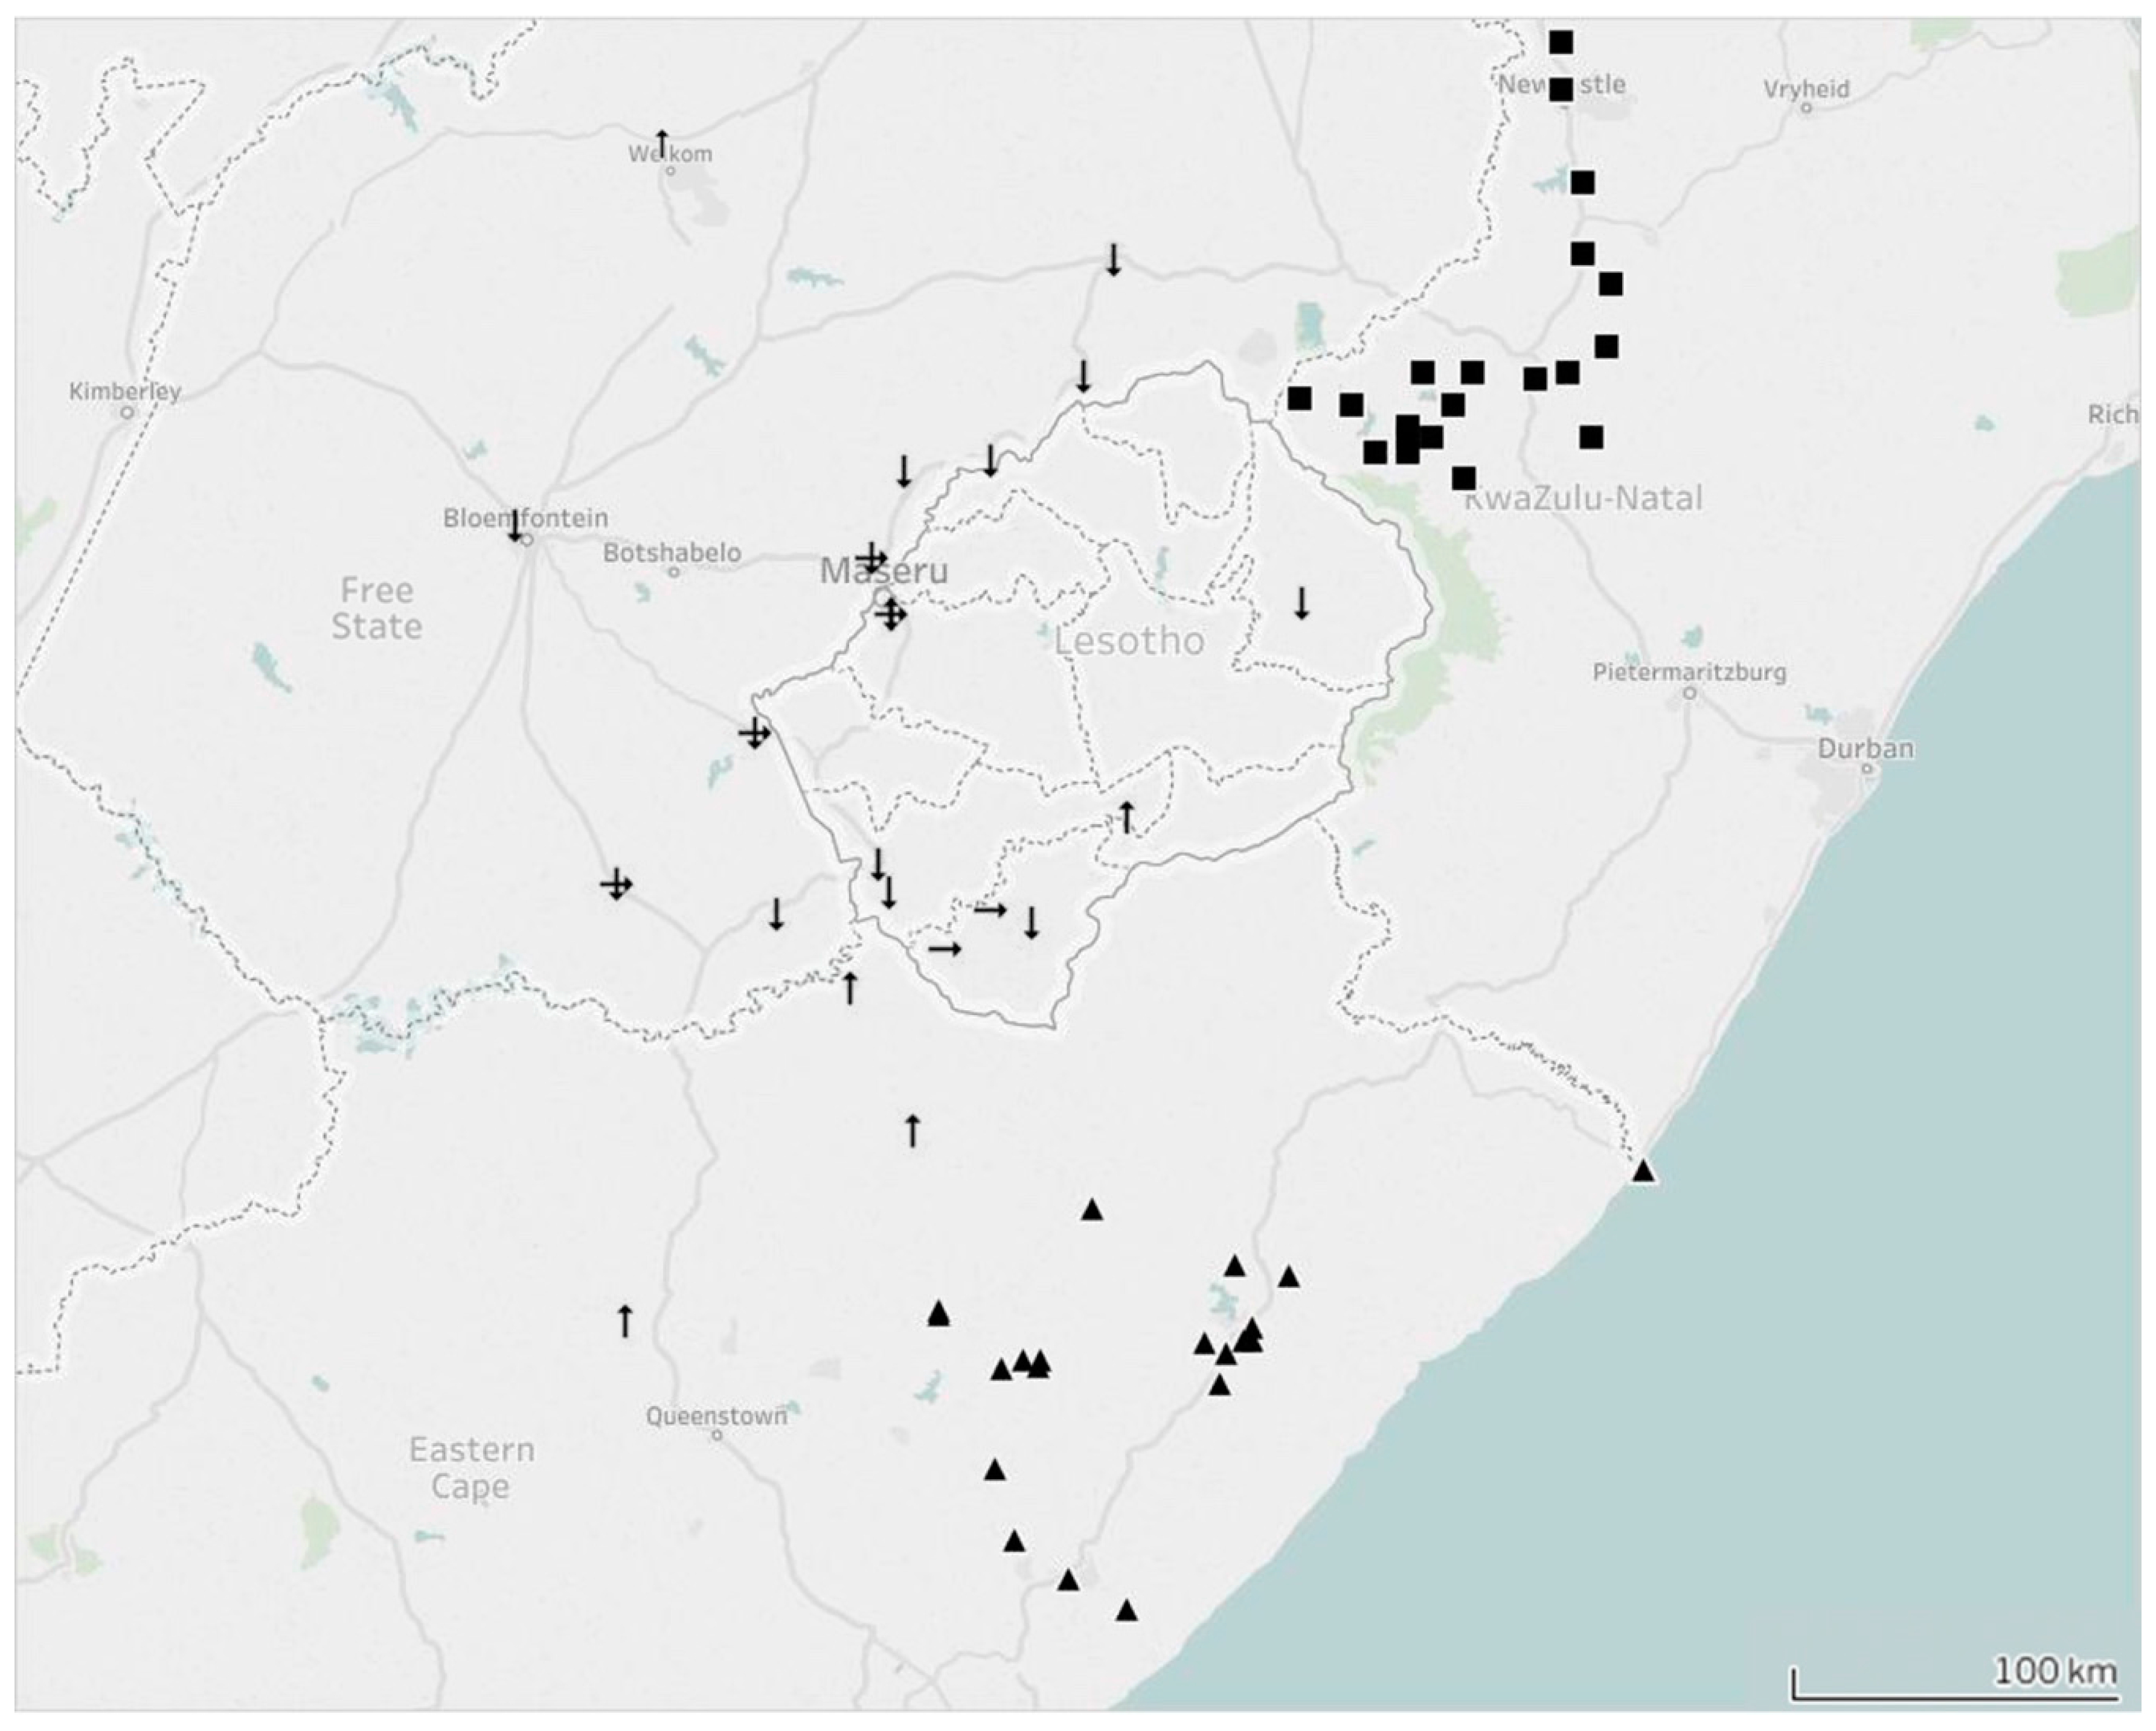Click the up arrow marker at Welkom
2156x1731 pixels.
coord(661,142)
